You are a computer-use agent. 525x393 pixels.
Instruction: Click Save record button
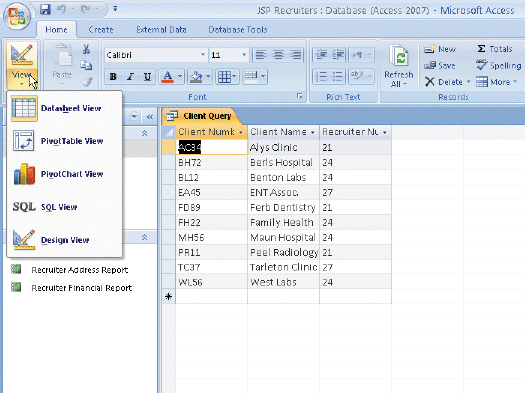[x=440, y=65]
